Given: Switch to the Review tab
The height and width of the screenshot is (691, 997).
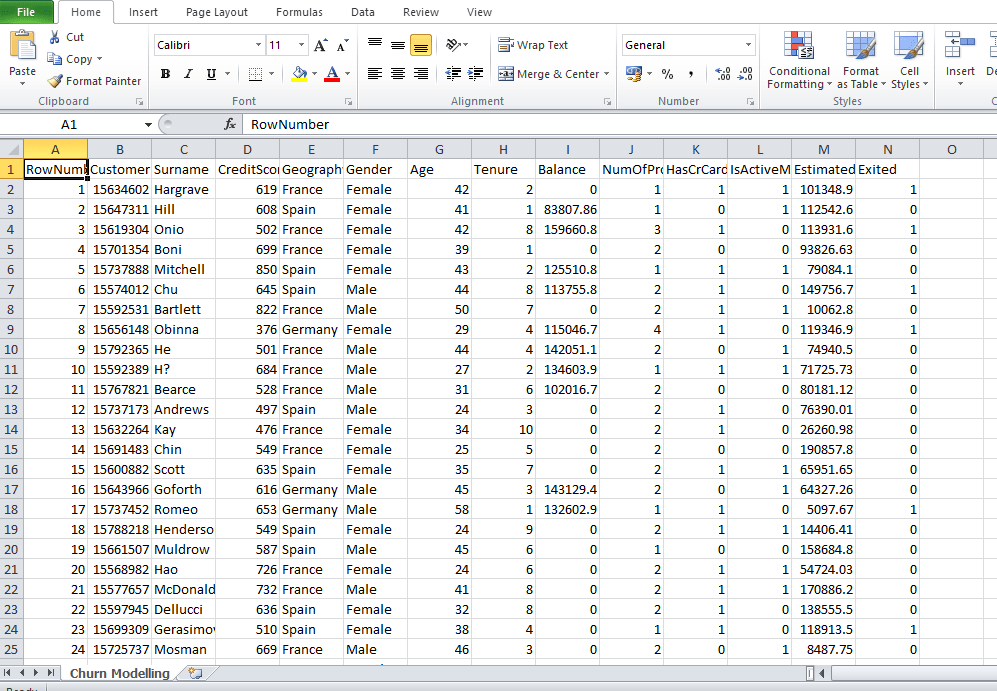Looking at the screenshot, I should pos(421,12).
